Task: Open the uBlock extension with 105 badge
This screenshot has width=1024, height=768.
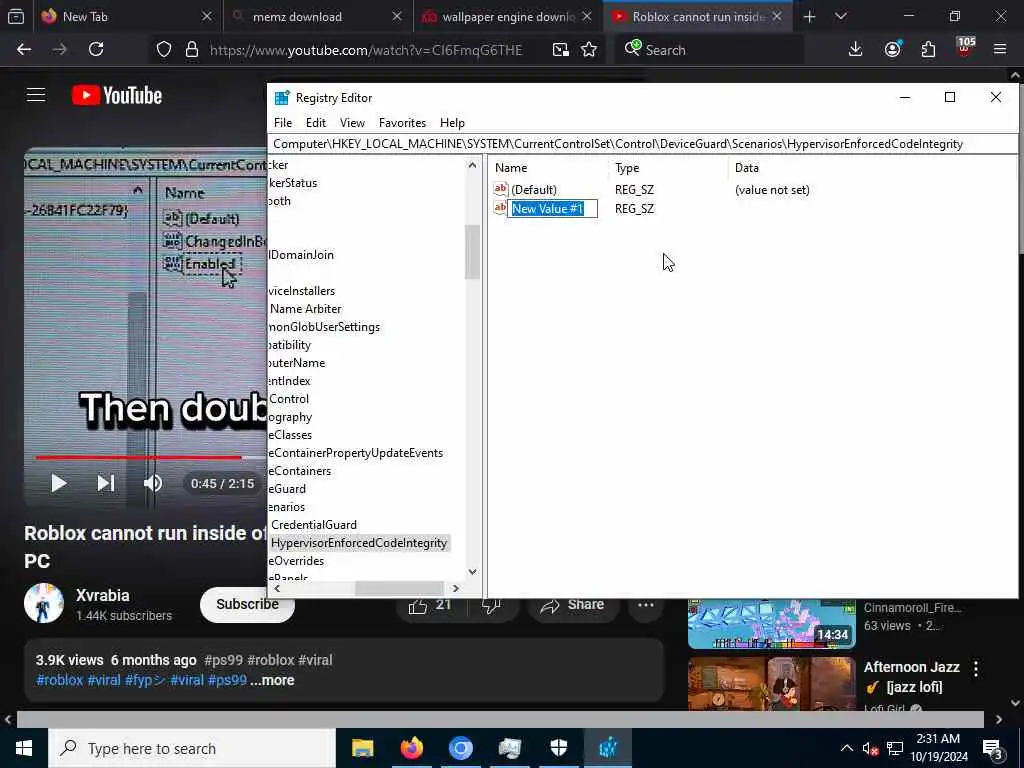Action: [x=965, y=48]
